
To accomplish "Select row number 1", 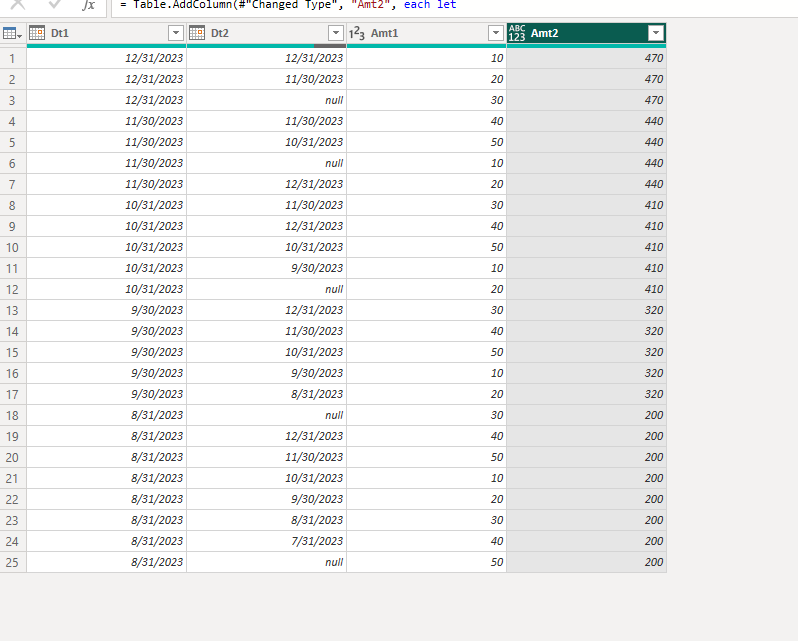I will pyautogui.click(x=13, y=59).
